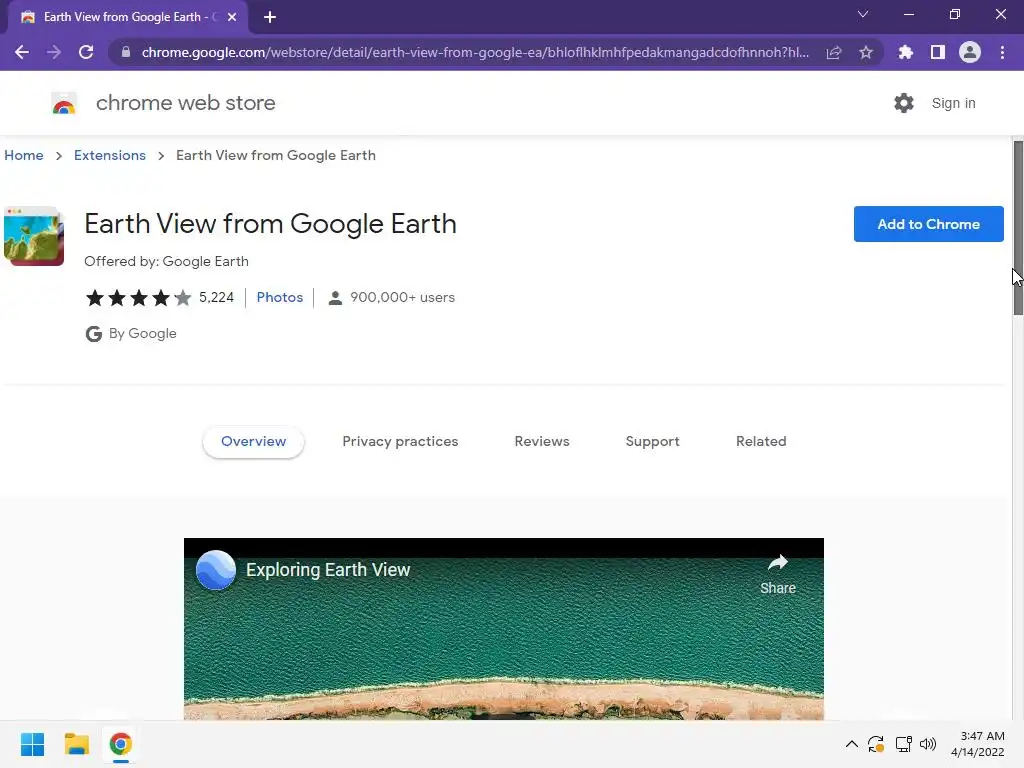Open the clock showing 3:47 AM
Image resolution: width=1024 pixels, height=768 pixels.
pos(978,744)
